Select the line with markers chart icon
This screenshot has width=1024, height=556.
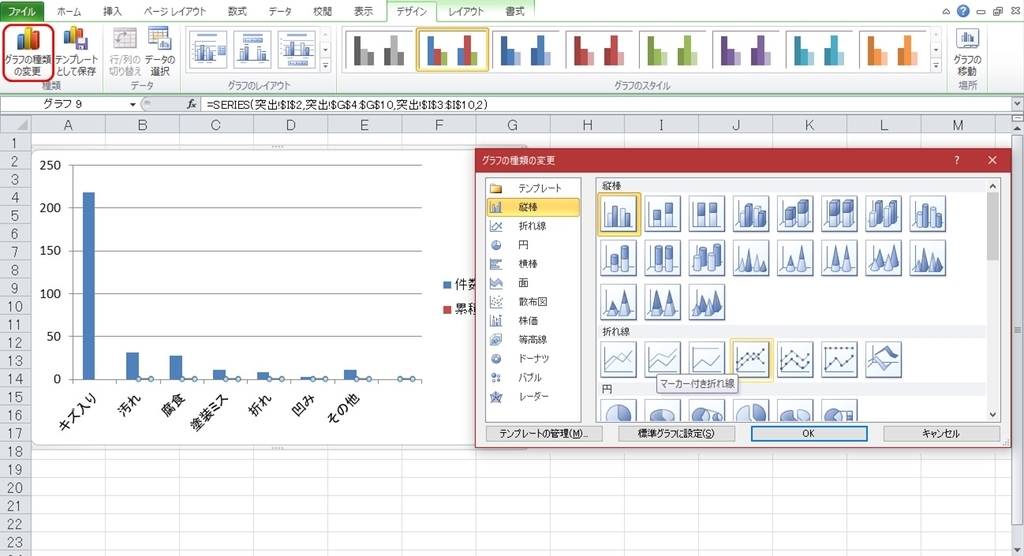pos(751,359)
